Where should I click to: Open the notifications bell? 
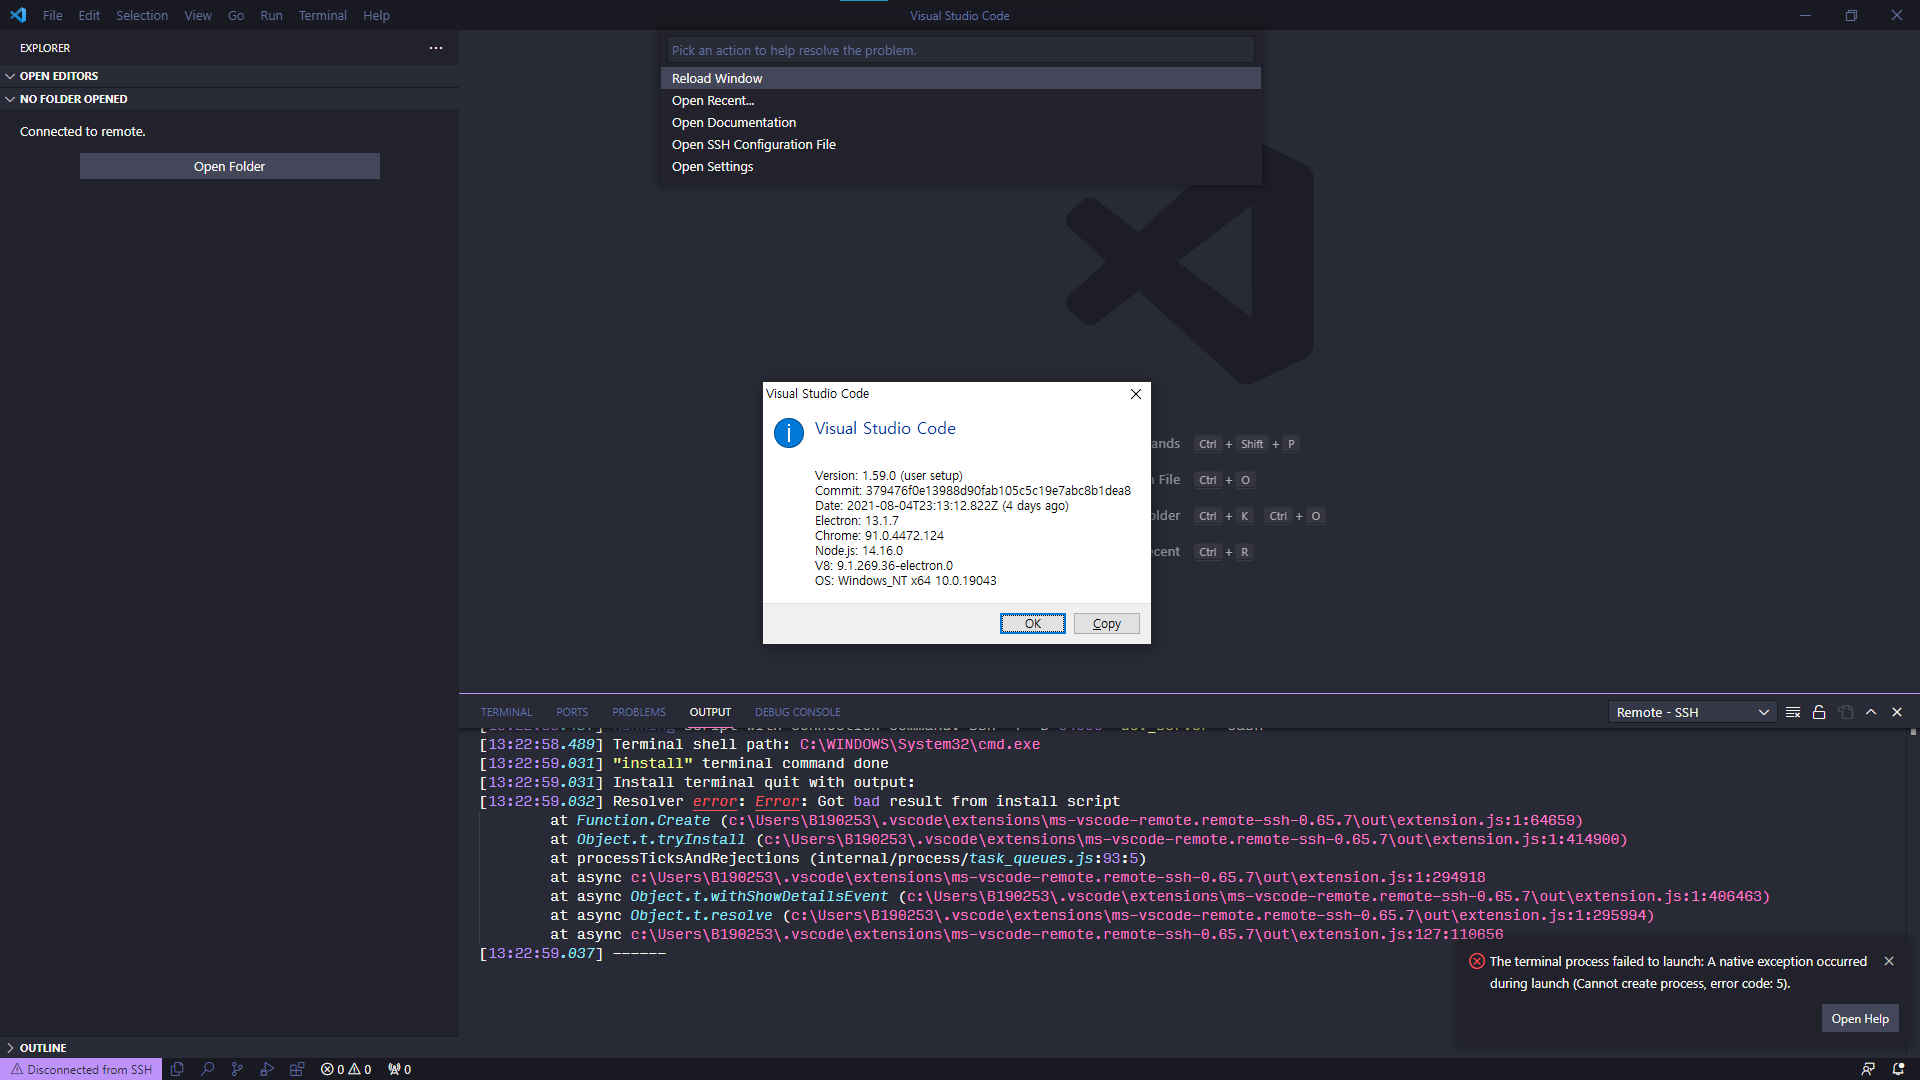pos(1899,1068)
